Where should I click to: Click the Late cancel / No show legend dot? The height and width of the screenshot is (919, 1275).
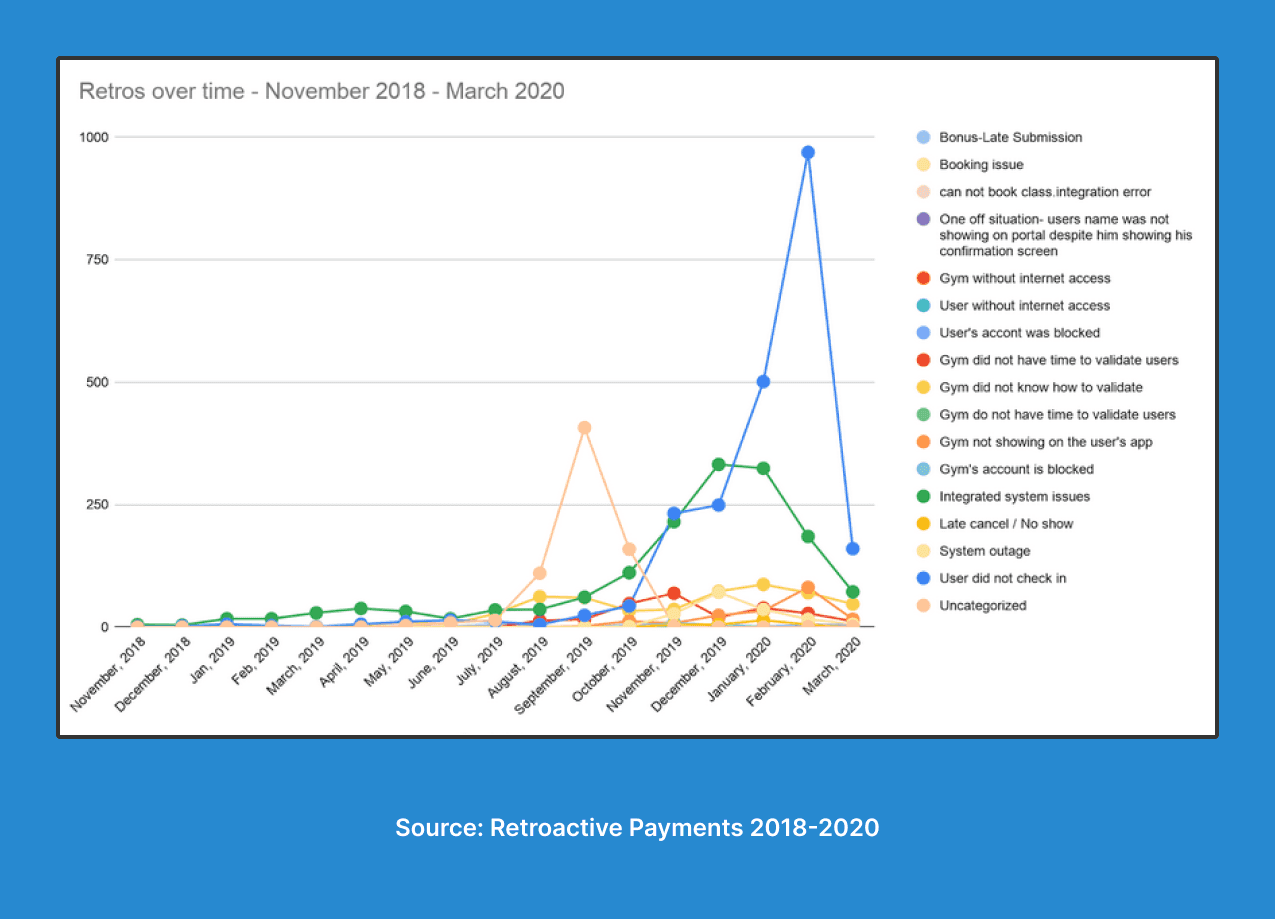coord(923,523)
